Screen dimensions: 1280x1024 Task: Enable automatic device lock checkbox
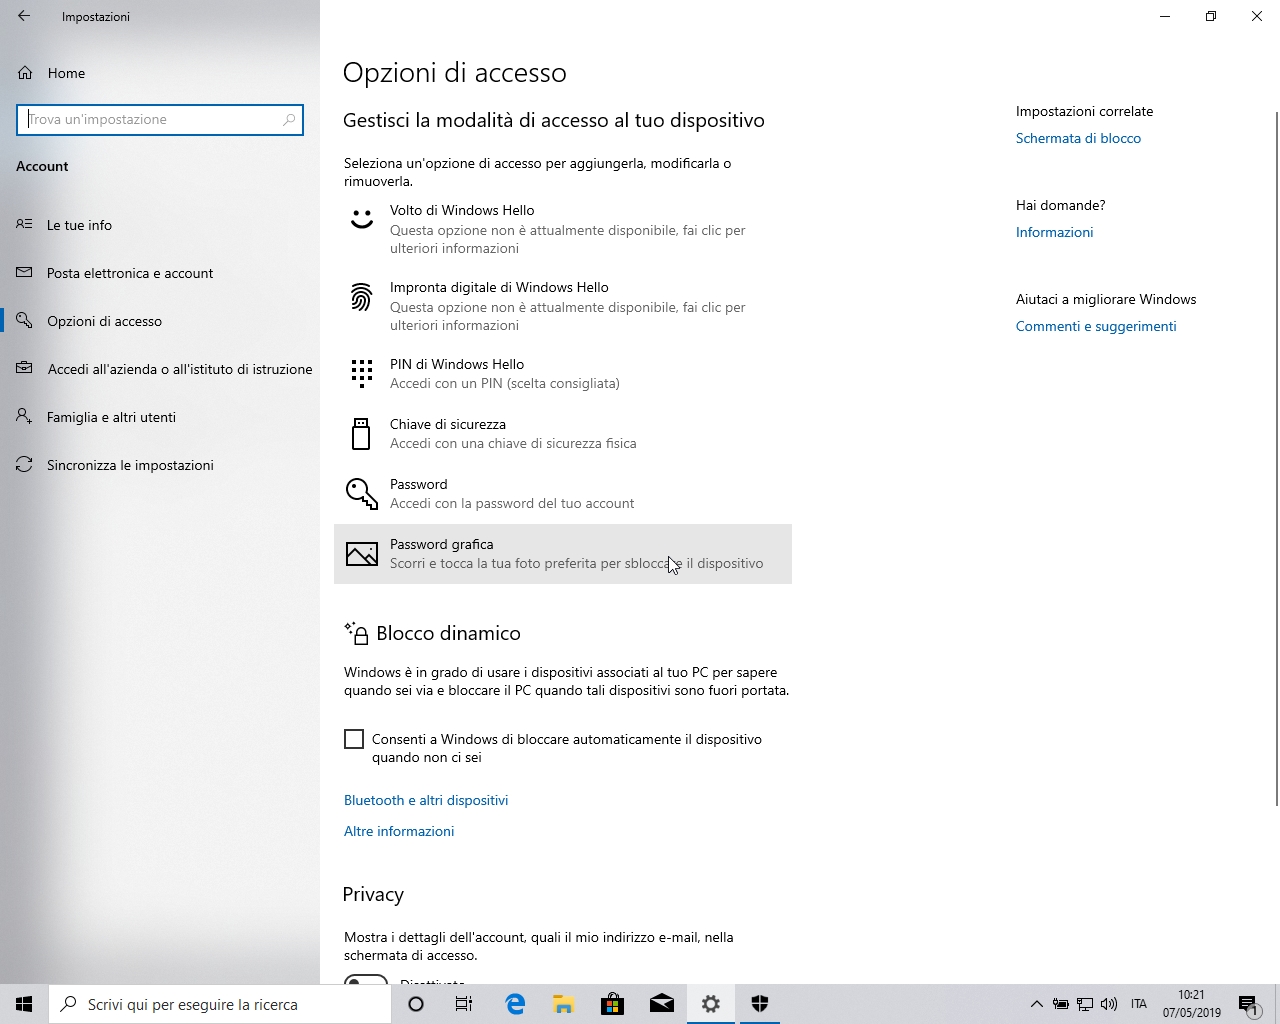click(354, 739)
